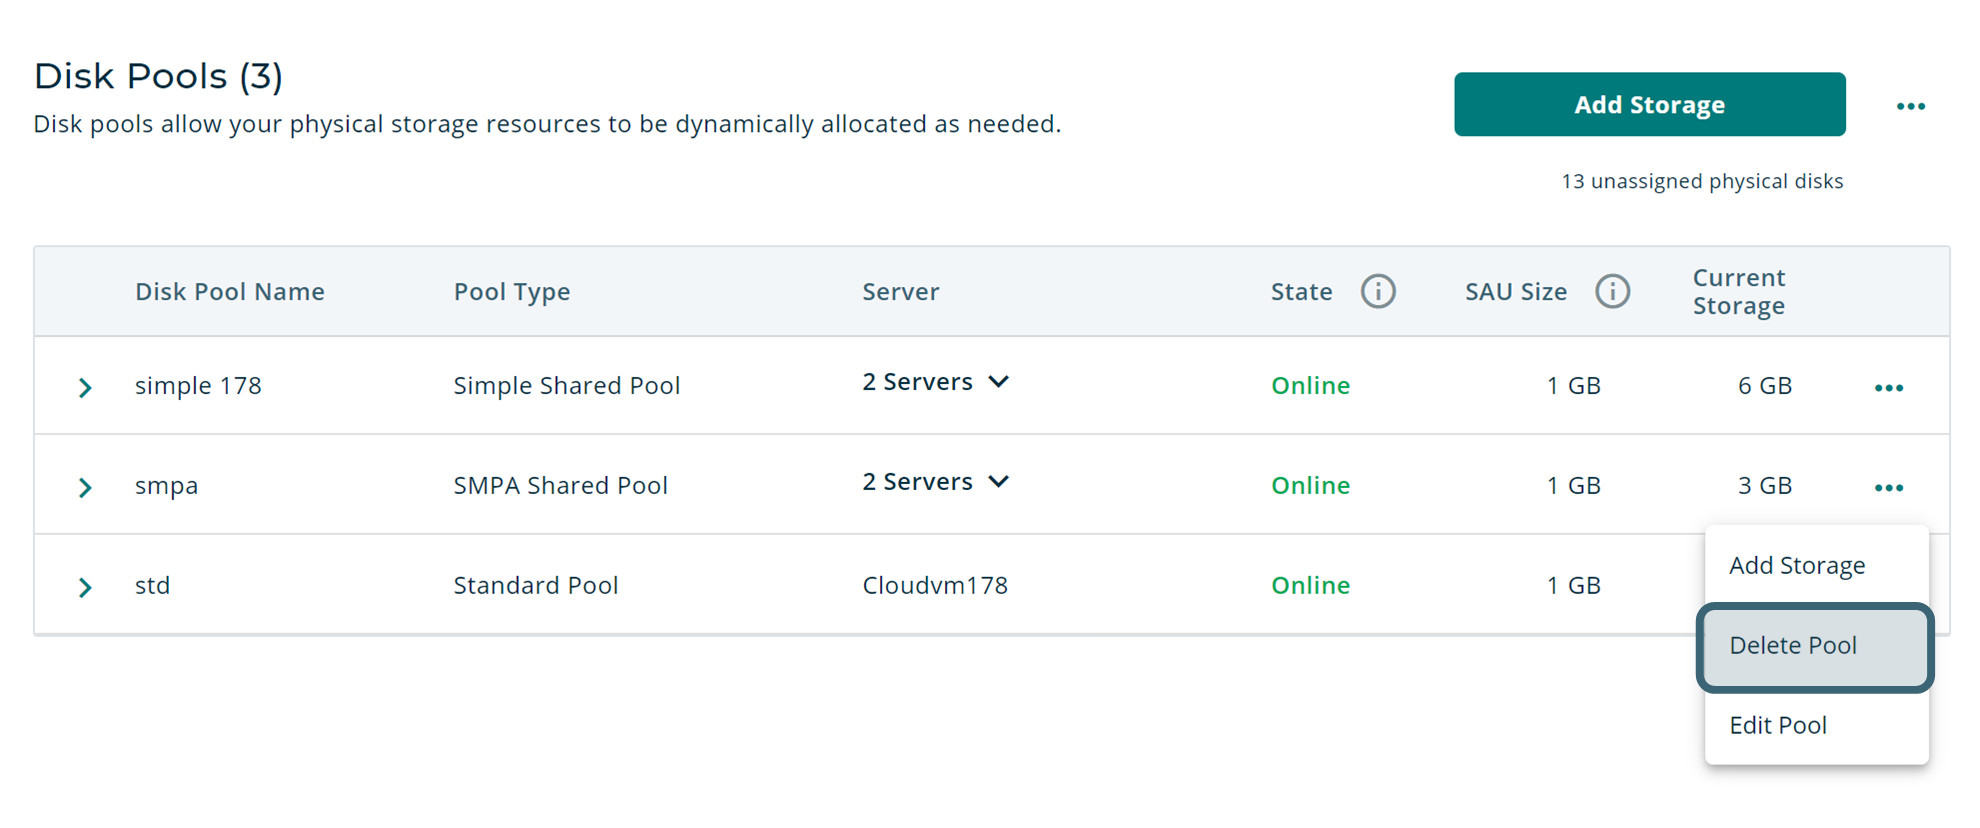Click Online state of smpa row

(x=1310, y=486)
